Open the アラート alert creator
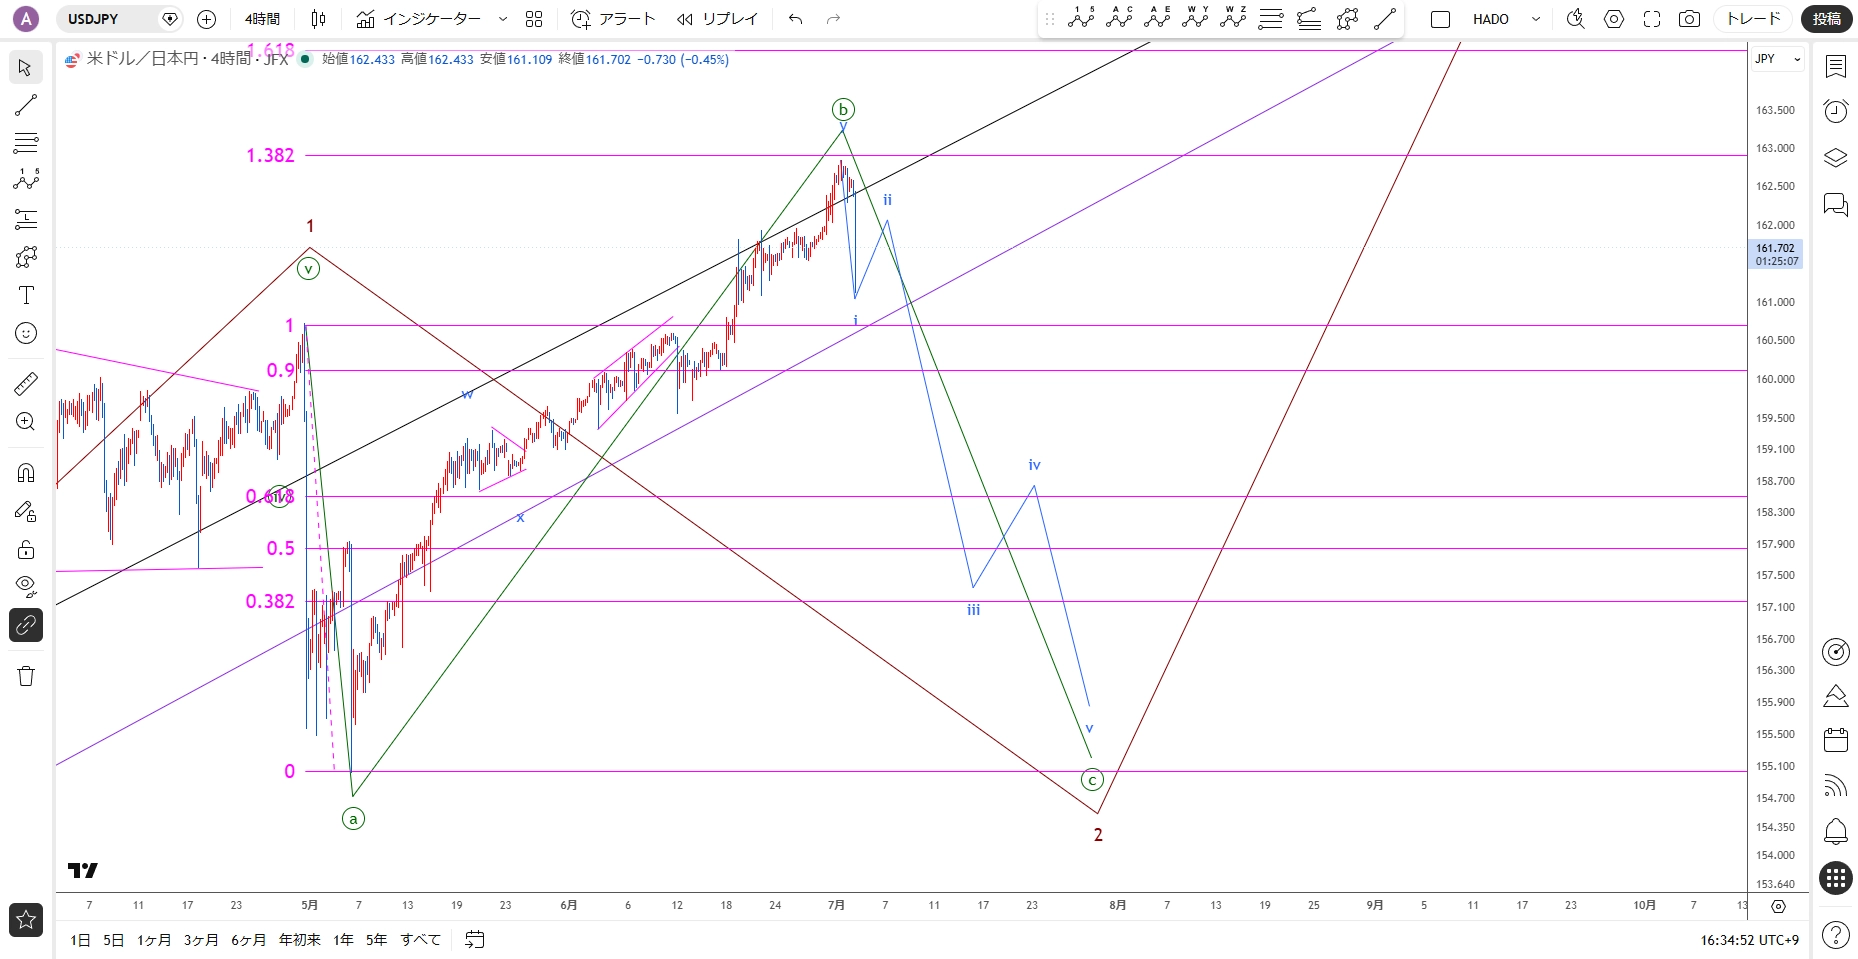Screen dimensions: 1858x959 pyautogui.click(x=613, y=19)
